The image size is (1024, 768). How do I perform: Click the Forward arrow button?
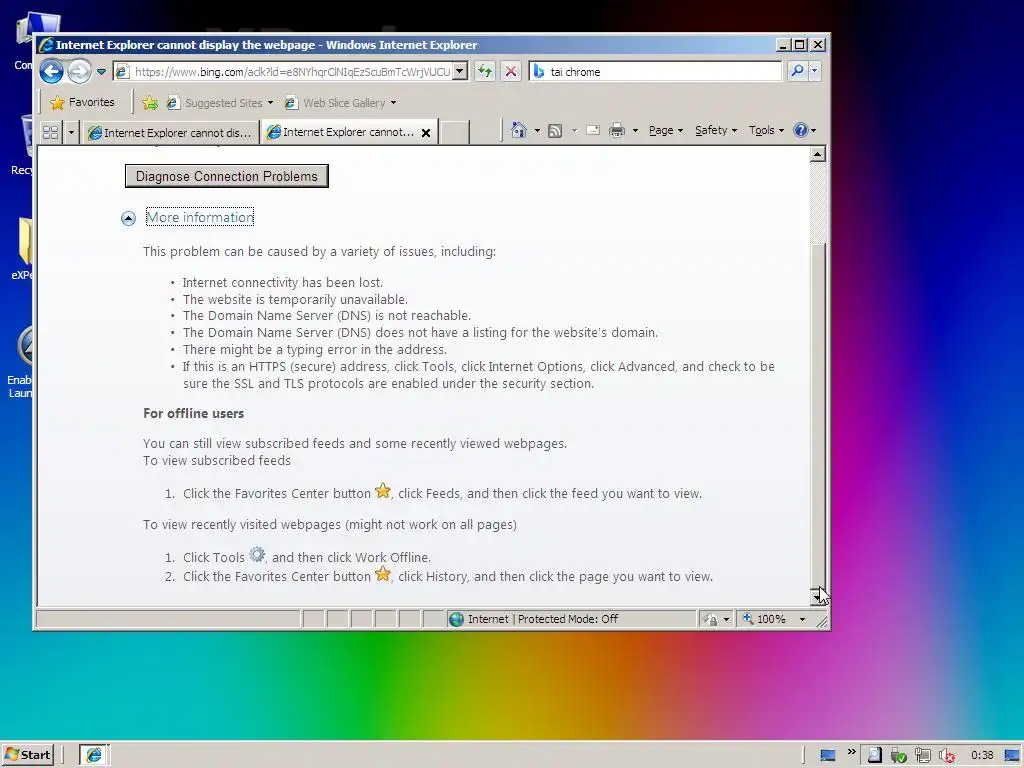click(x=79, y=71)
